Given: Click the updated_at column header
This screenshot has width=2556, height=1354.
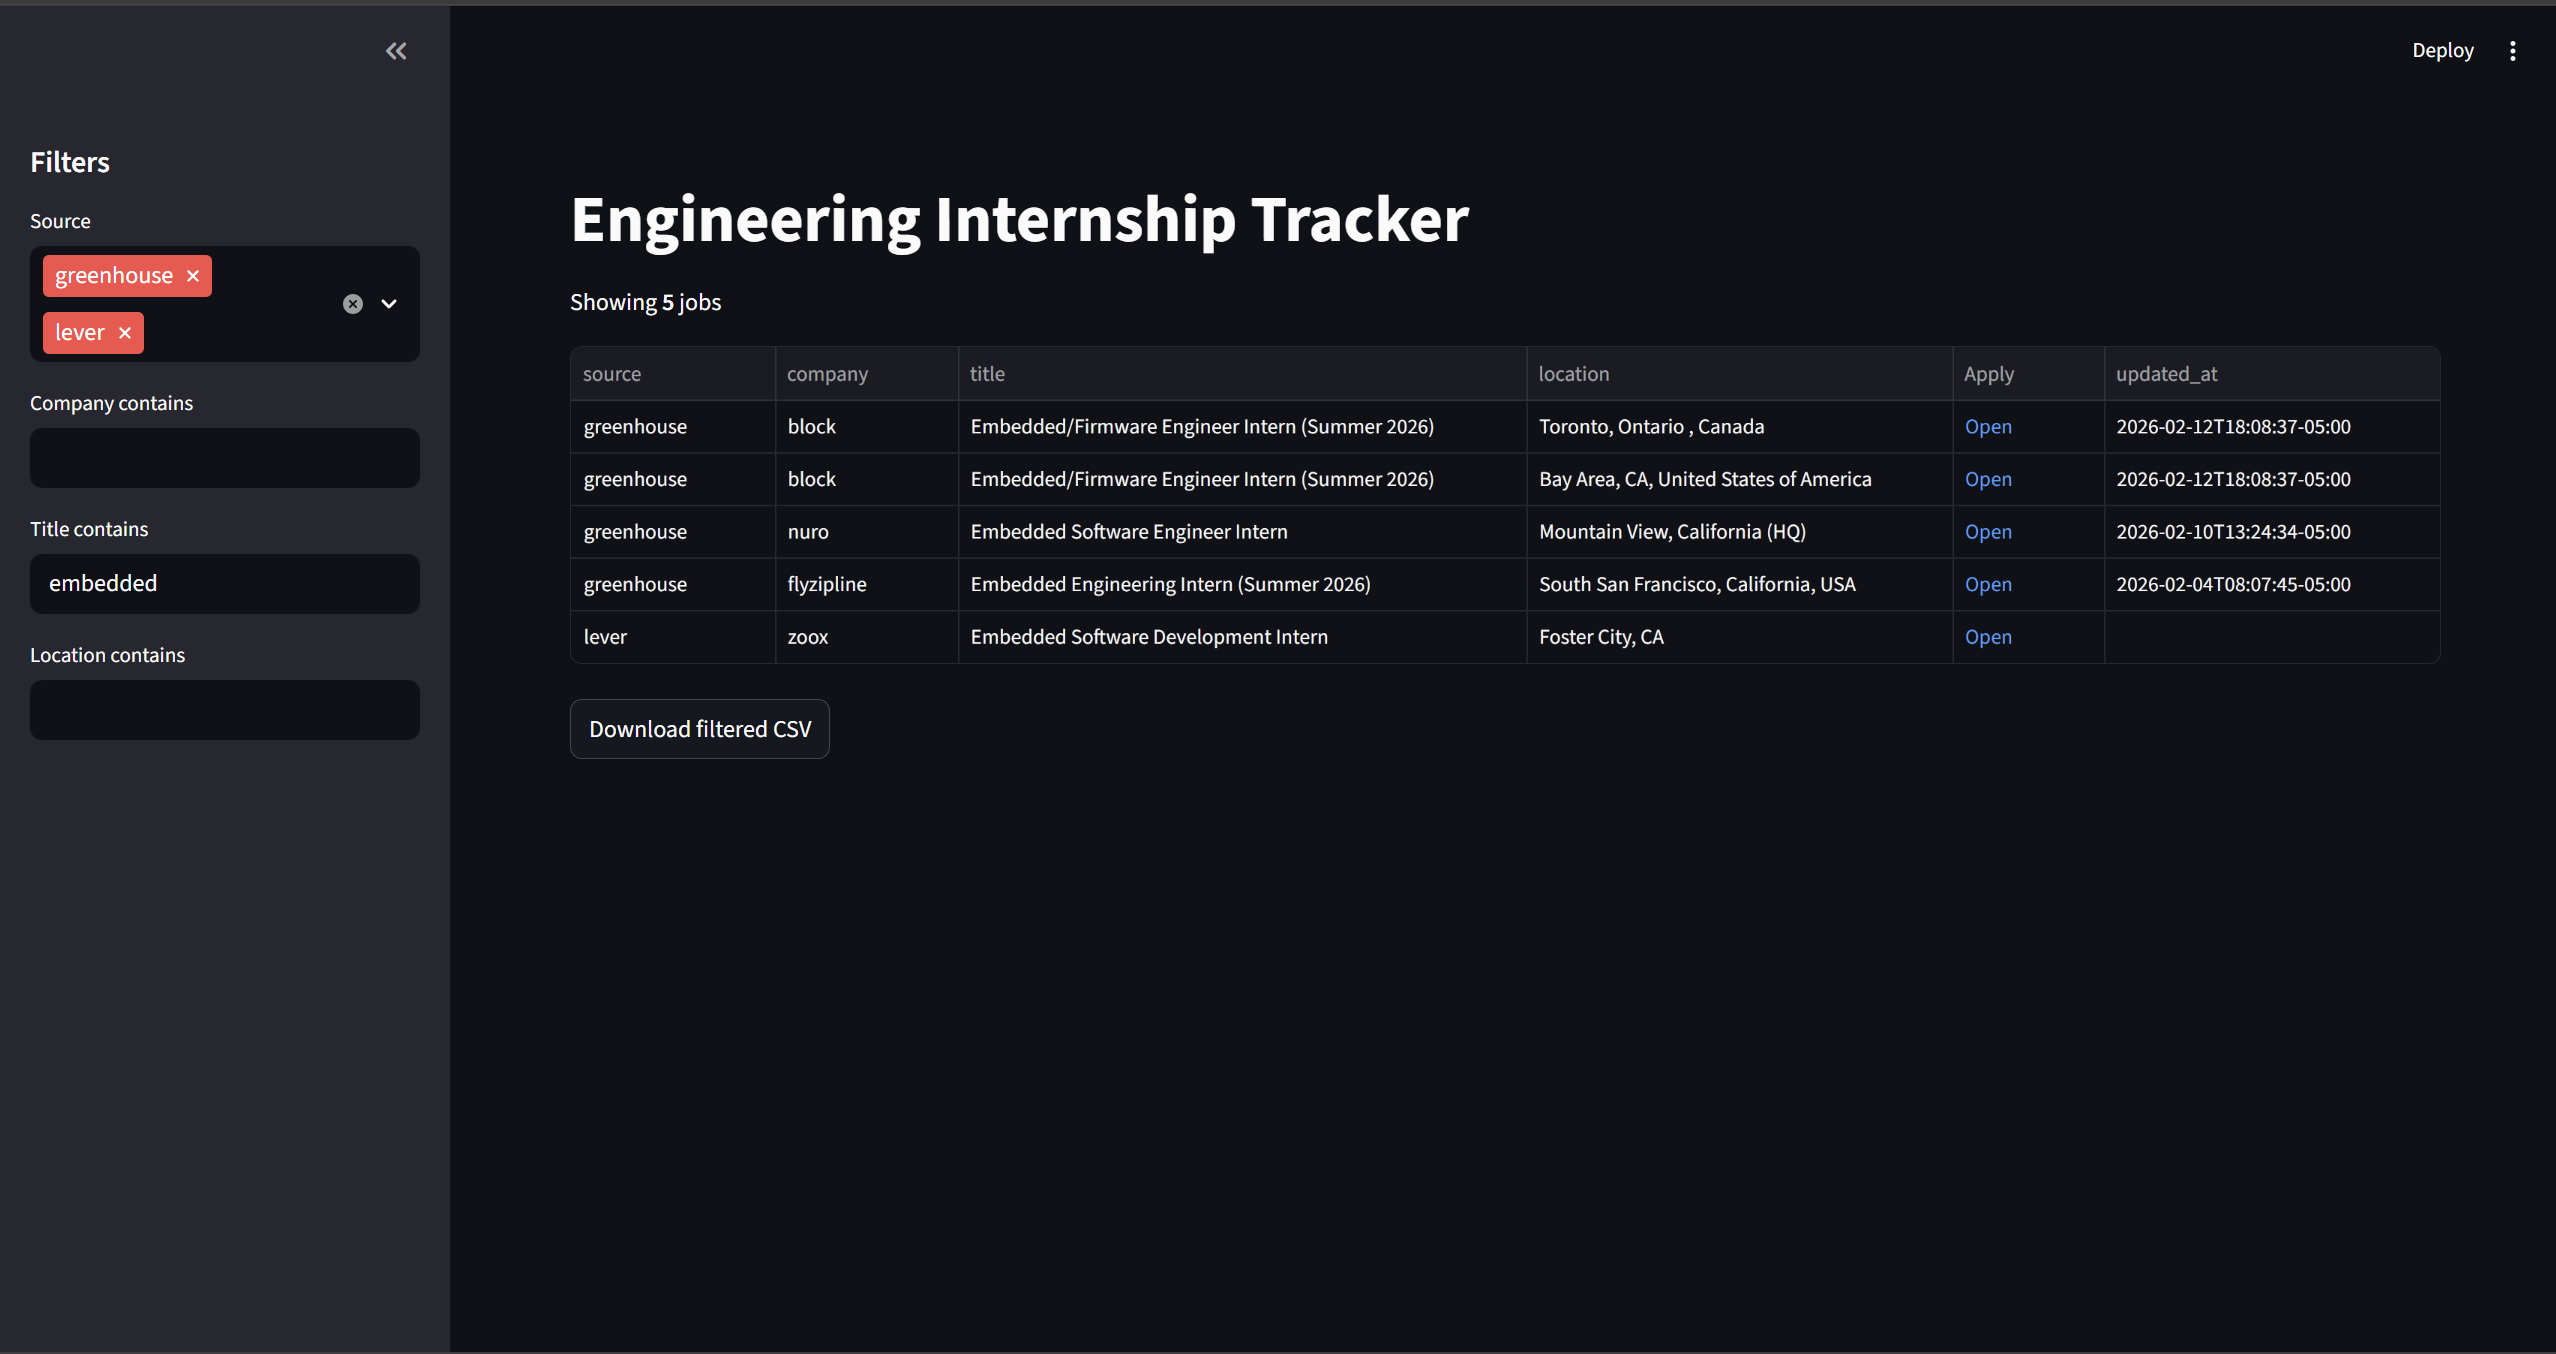Looking at the screenshot, I should pos(2167,373).
